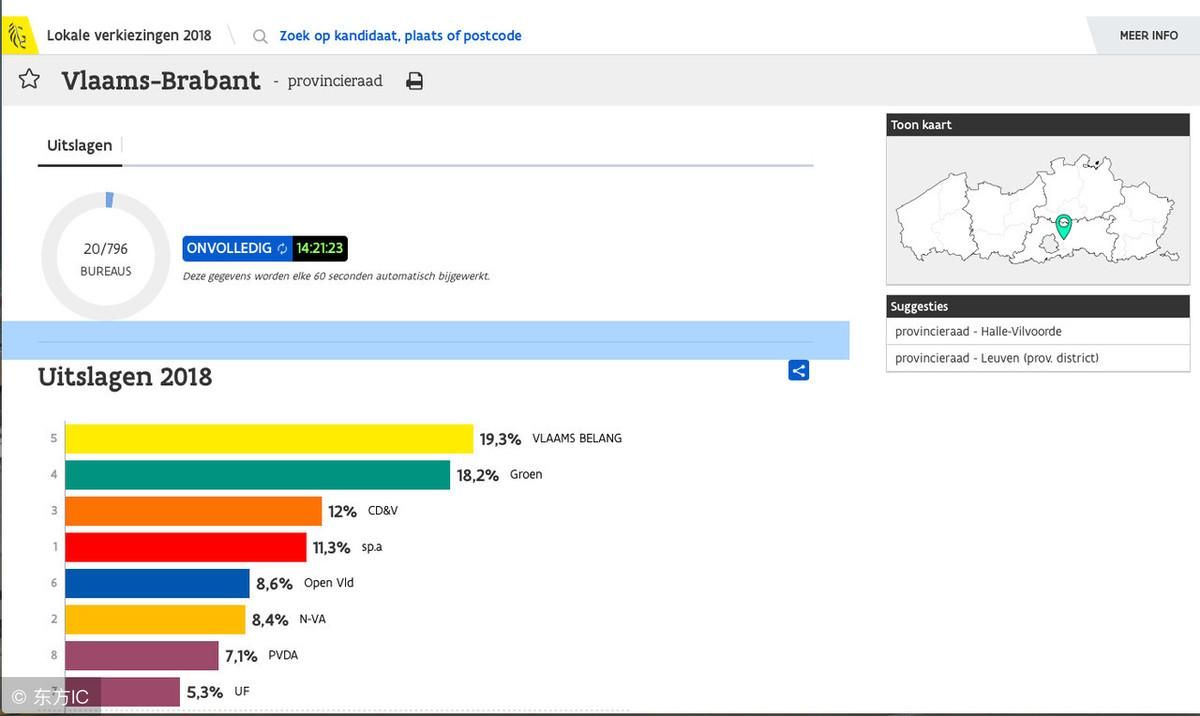
Task: Click the PVDA party label
Action: 283,655
